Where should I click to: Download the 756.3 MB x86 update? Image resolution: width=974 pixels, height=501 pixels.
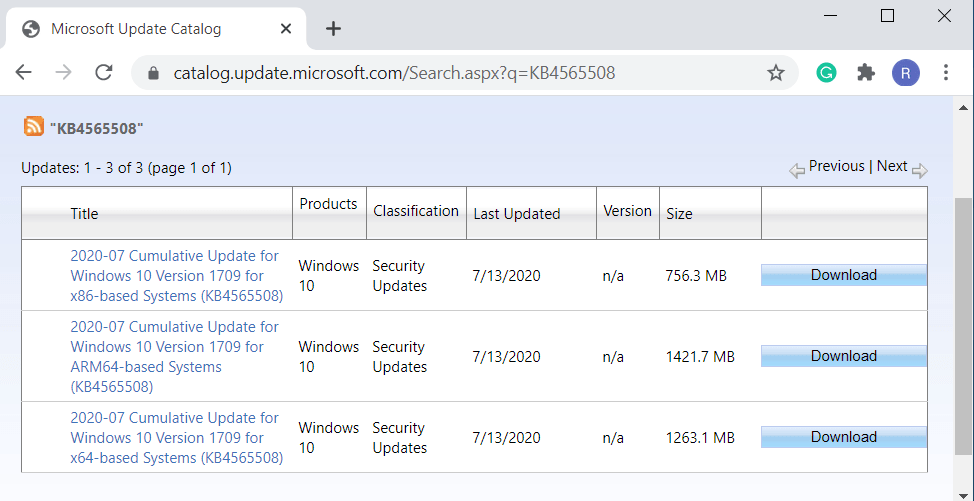(844, 275)
